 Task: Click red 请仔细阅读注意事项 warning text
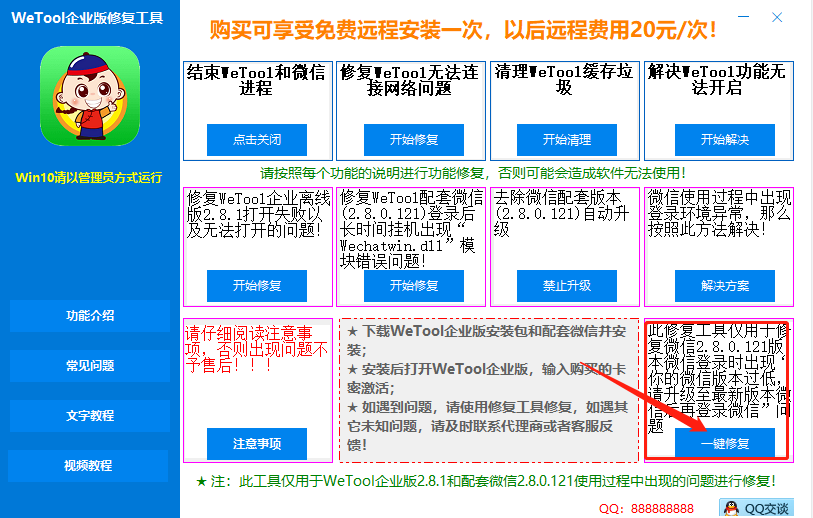257,349
